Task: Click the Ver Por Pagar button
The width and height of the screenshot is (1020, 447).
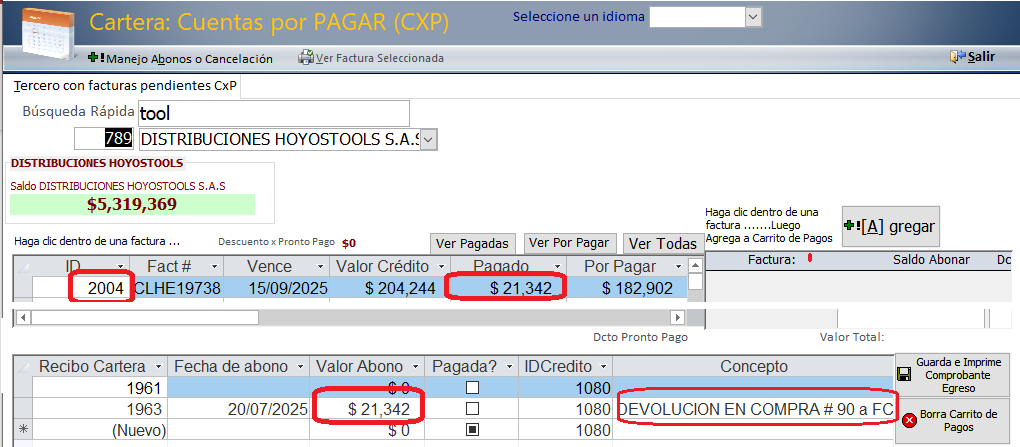Action: pyautogui.click(x=568, y=243)
